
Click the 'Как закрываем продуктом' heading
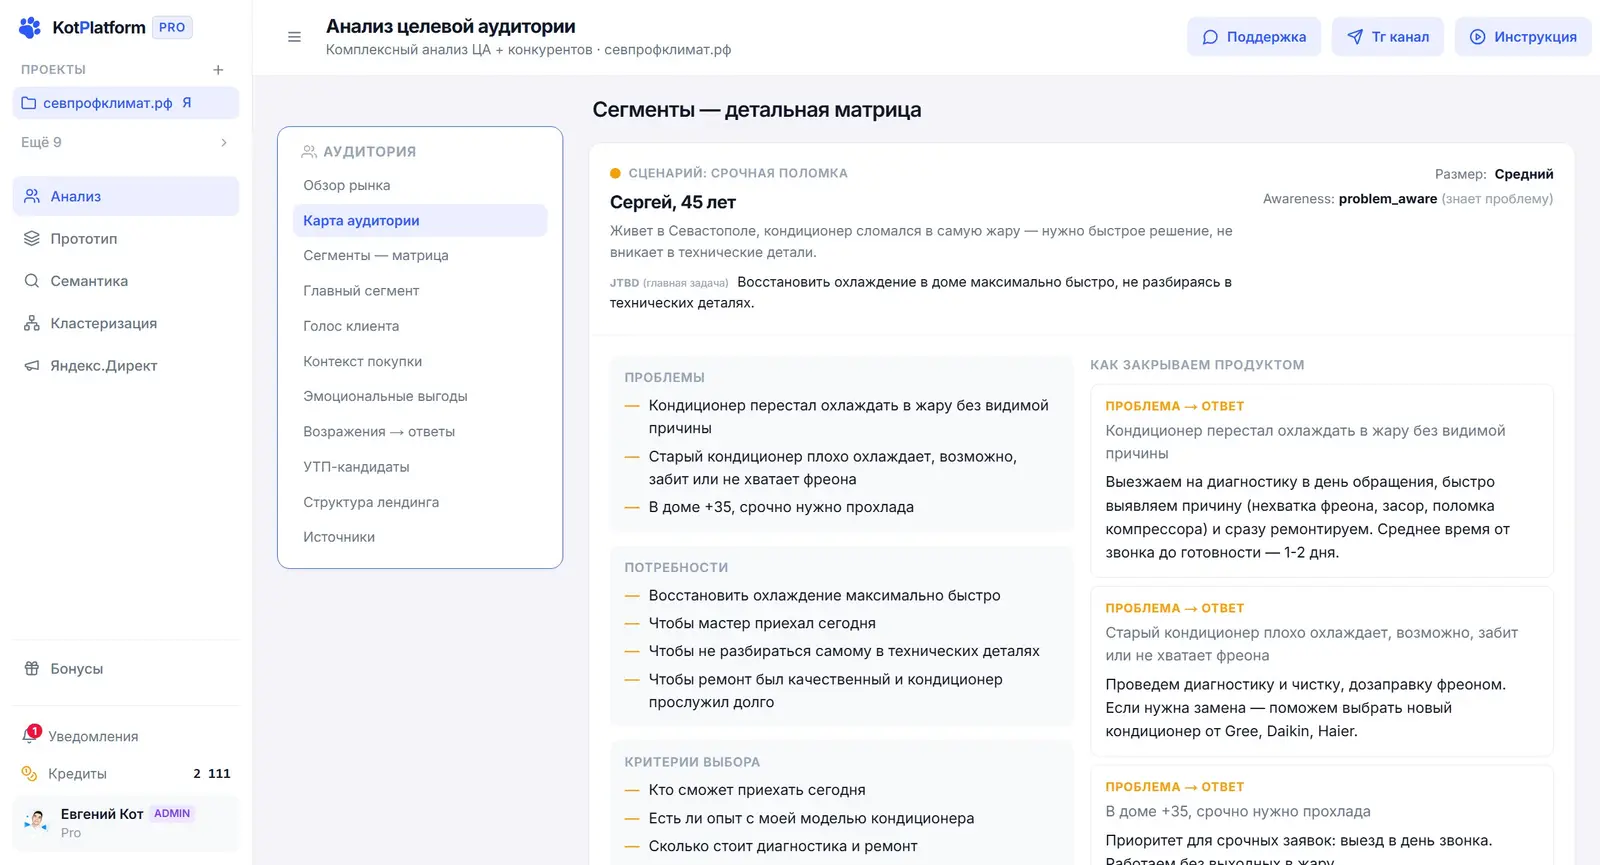click(x=1197, y=365)
